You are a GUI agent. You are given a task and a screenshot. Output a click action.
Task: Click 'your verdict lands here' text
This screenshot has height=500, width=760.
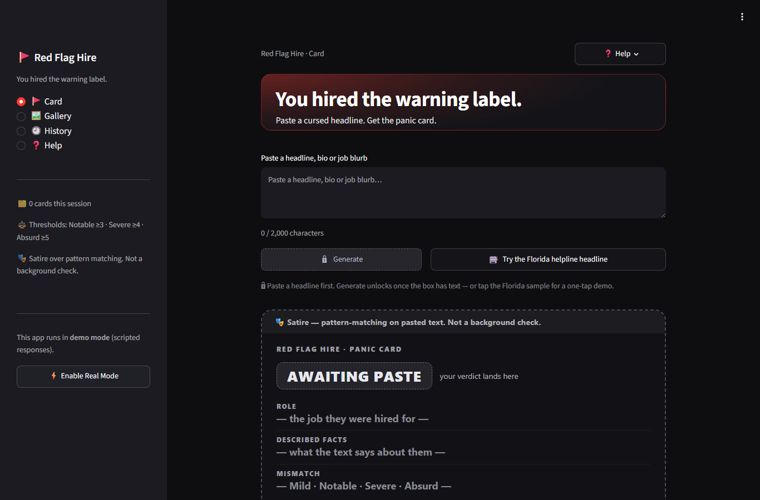479,376
